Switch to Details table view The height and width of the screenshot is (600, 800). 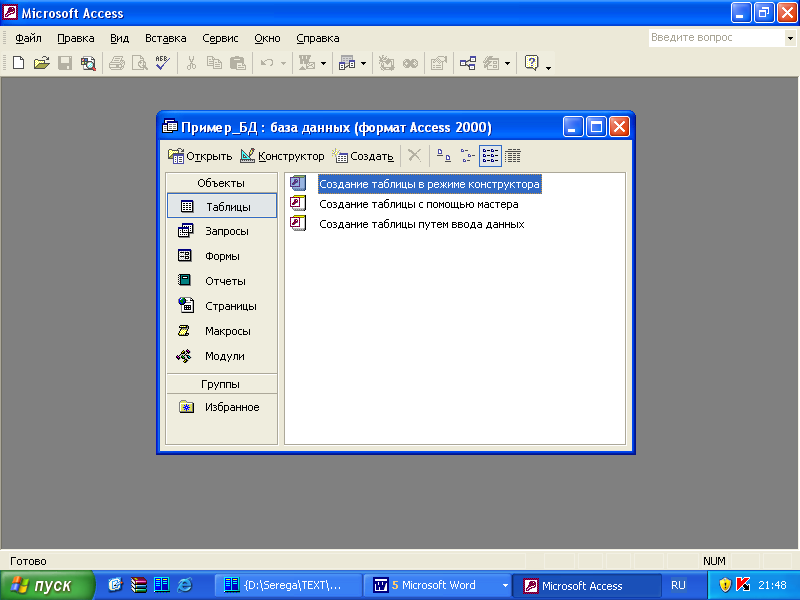[x=513, y=156]
